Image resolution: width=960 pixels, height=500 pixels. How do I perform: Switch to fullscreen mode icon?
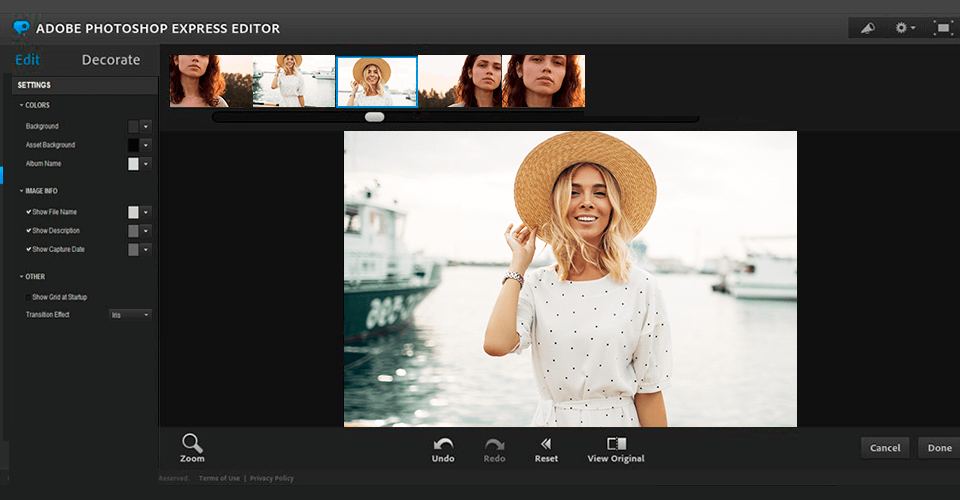coord(943,28)
